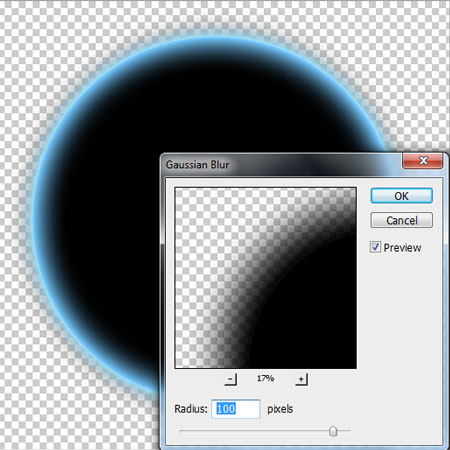The width and height of the screenshot is (450, 450).
Task: Click the 'Radius:' label
Action: [x=191, y=409]
